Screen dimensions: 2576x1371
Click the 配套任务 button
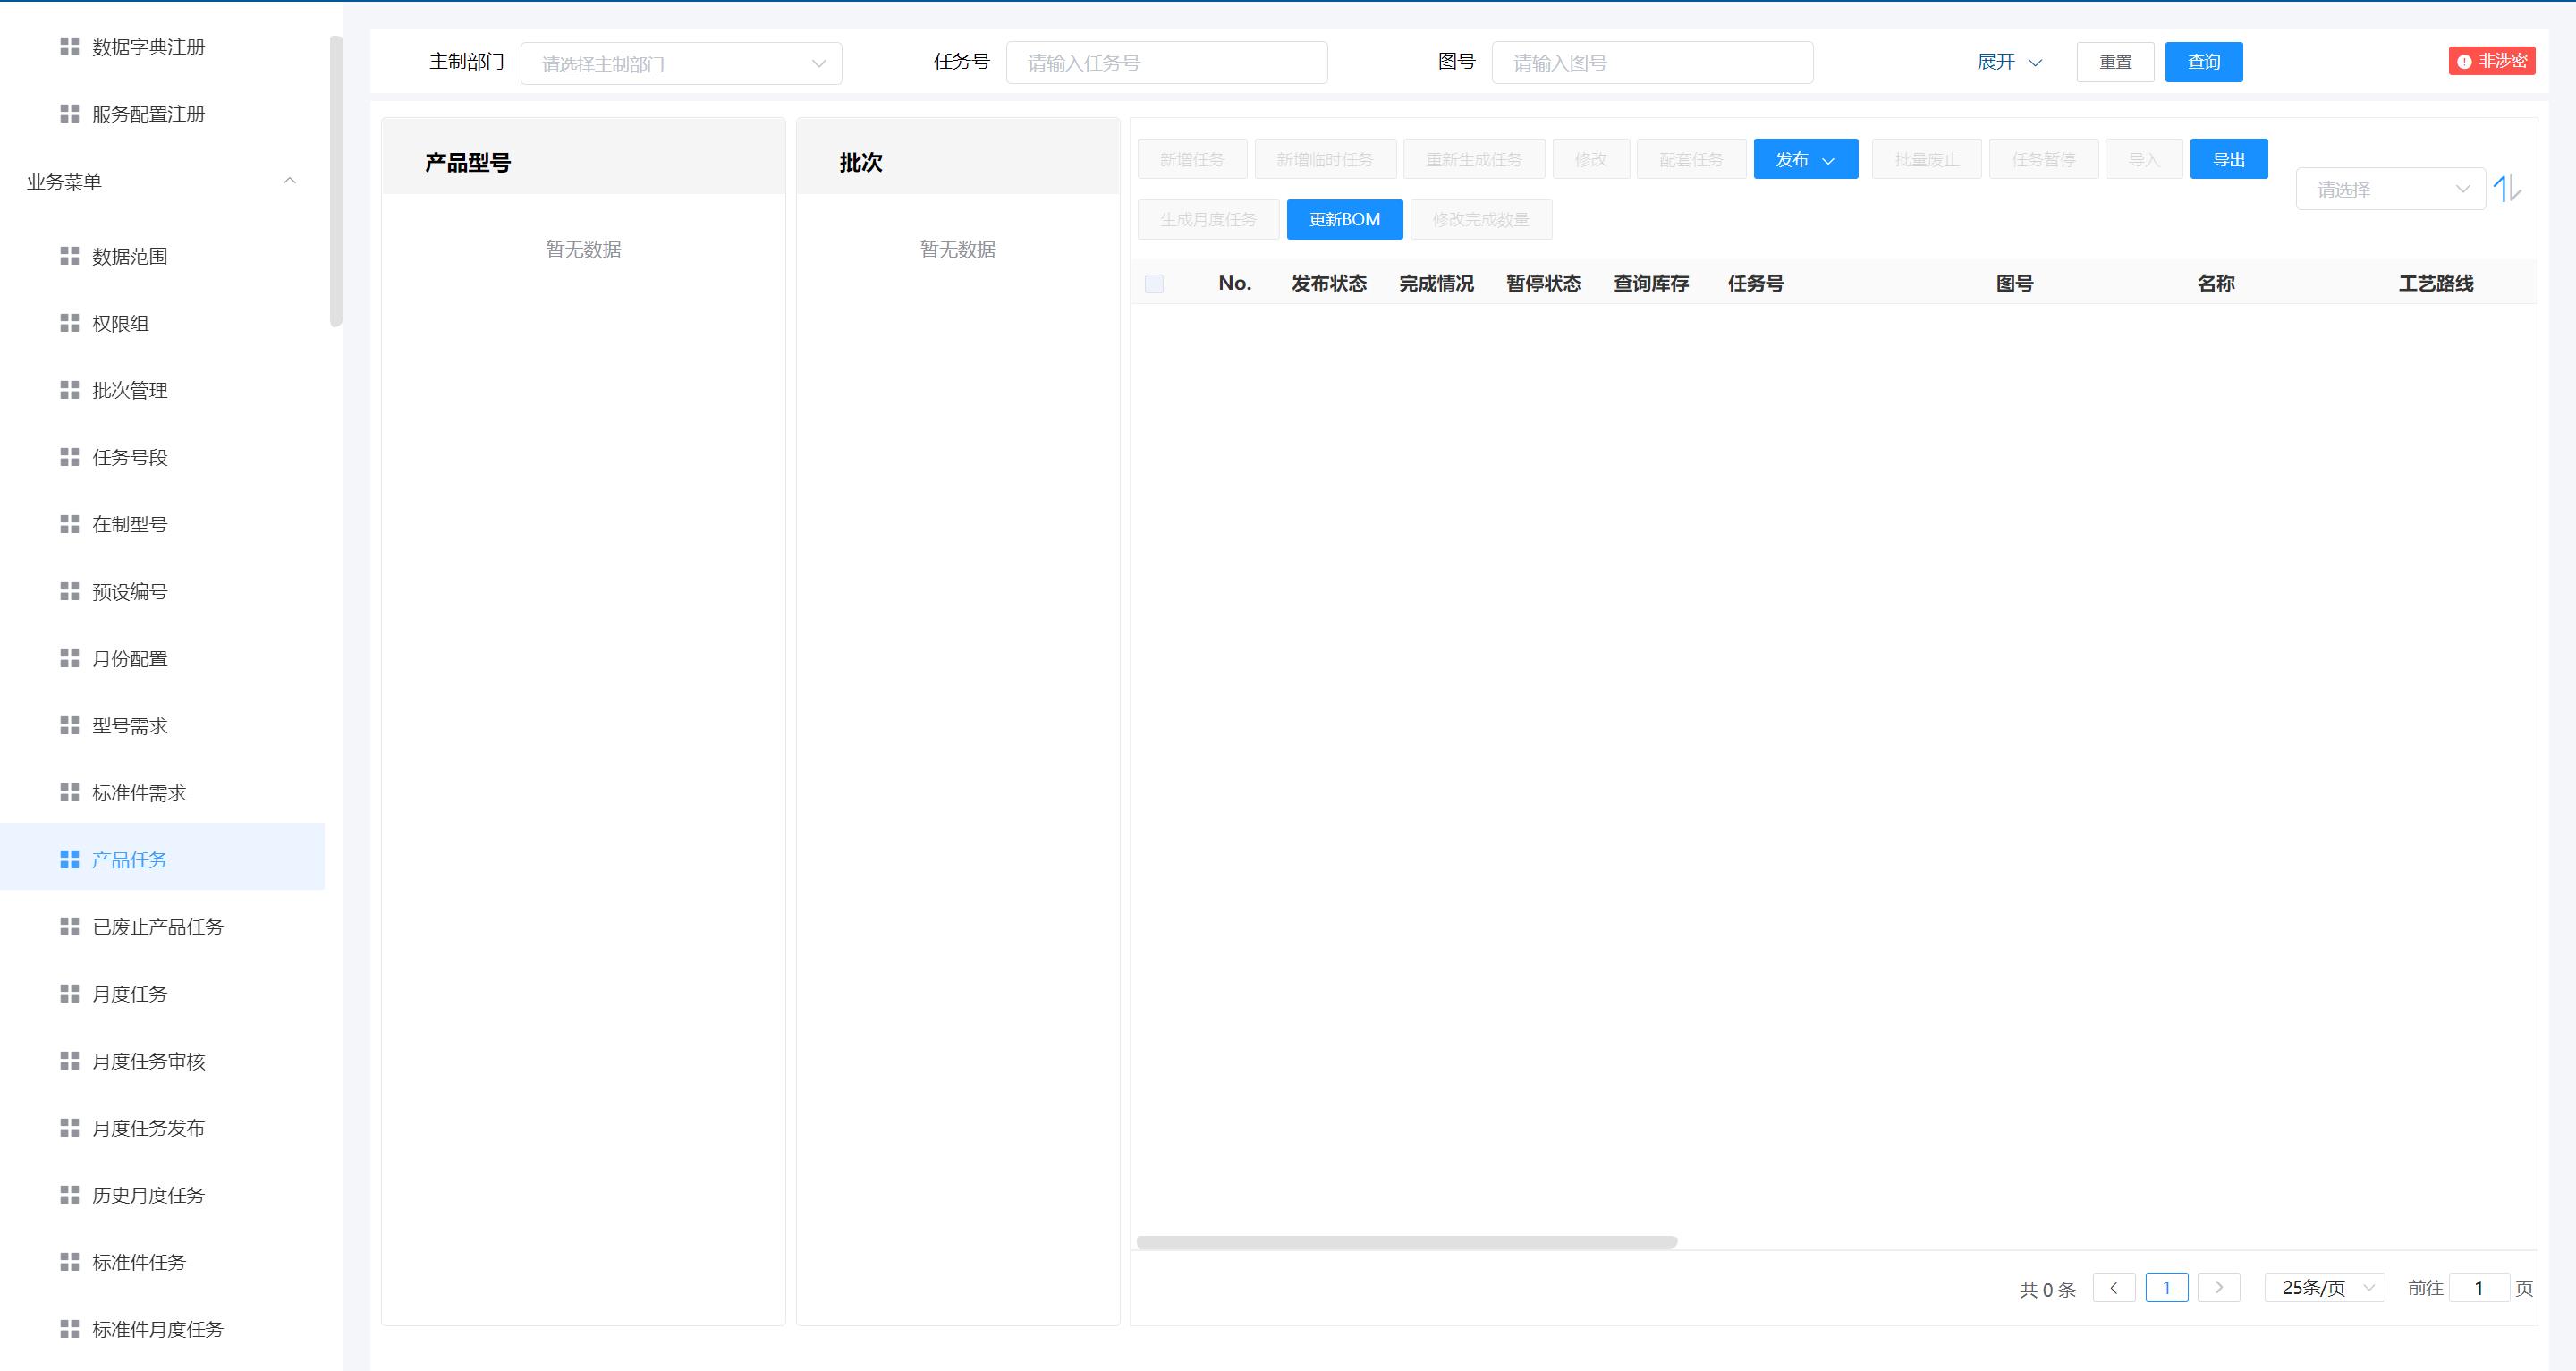point(1691,159)
